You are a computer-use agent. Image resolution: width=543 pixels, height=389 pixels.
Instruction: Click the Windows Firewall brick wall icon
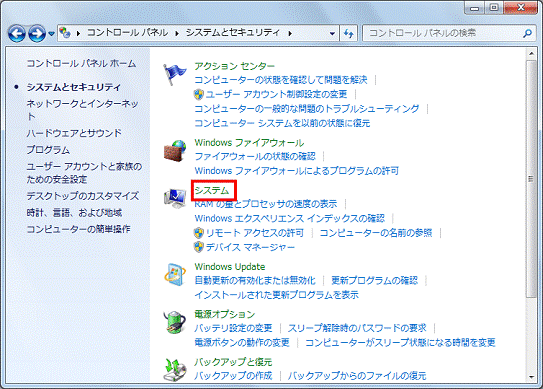[x=175, y=151]
